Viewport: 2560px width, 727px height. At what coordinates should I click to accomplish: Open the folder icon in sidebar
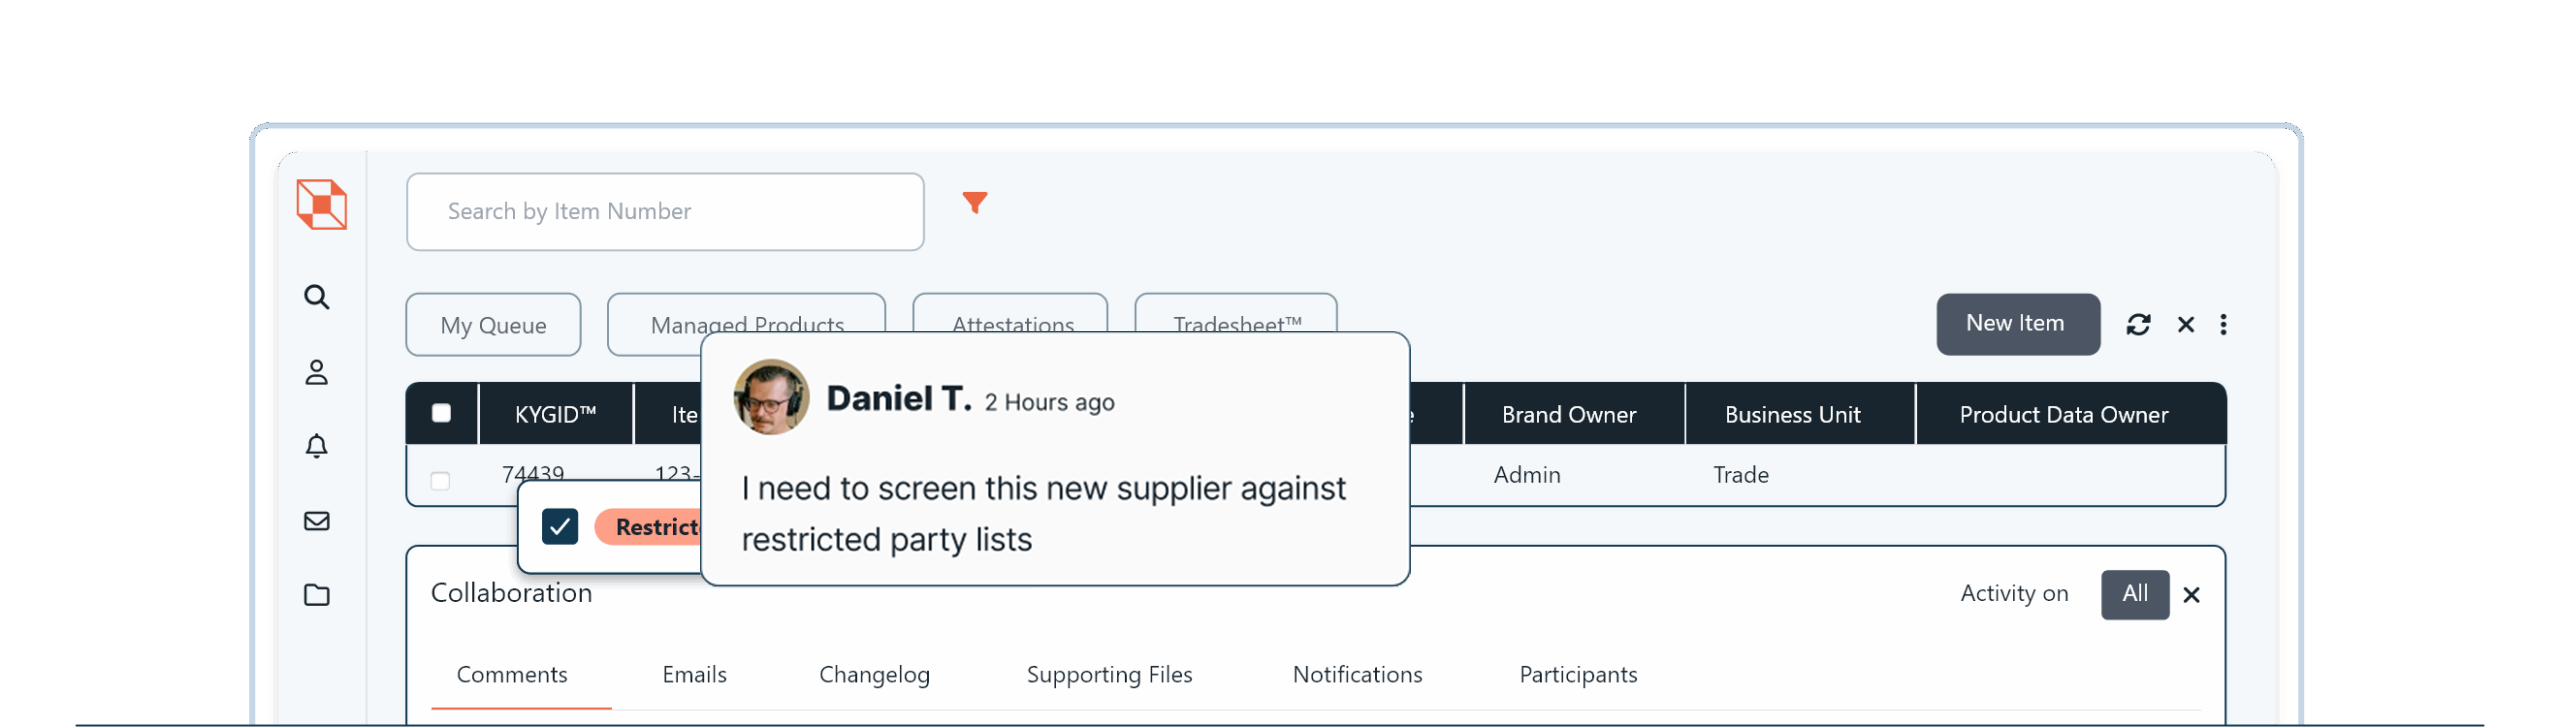click(316, 595)
